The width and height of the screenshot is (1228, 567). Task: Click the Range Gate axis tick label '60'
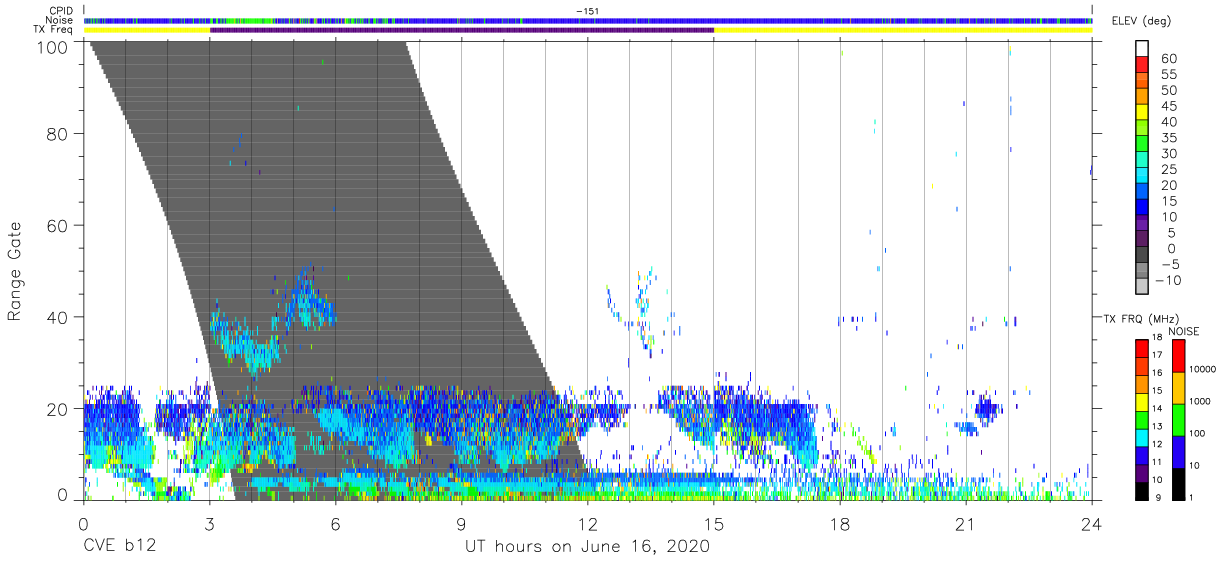(58, 225)
